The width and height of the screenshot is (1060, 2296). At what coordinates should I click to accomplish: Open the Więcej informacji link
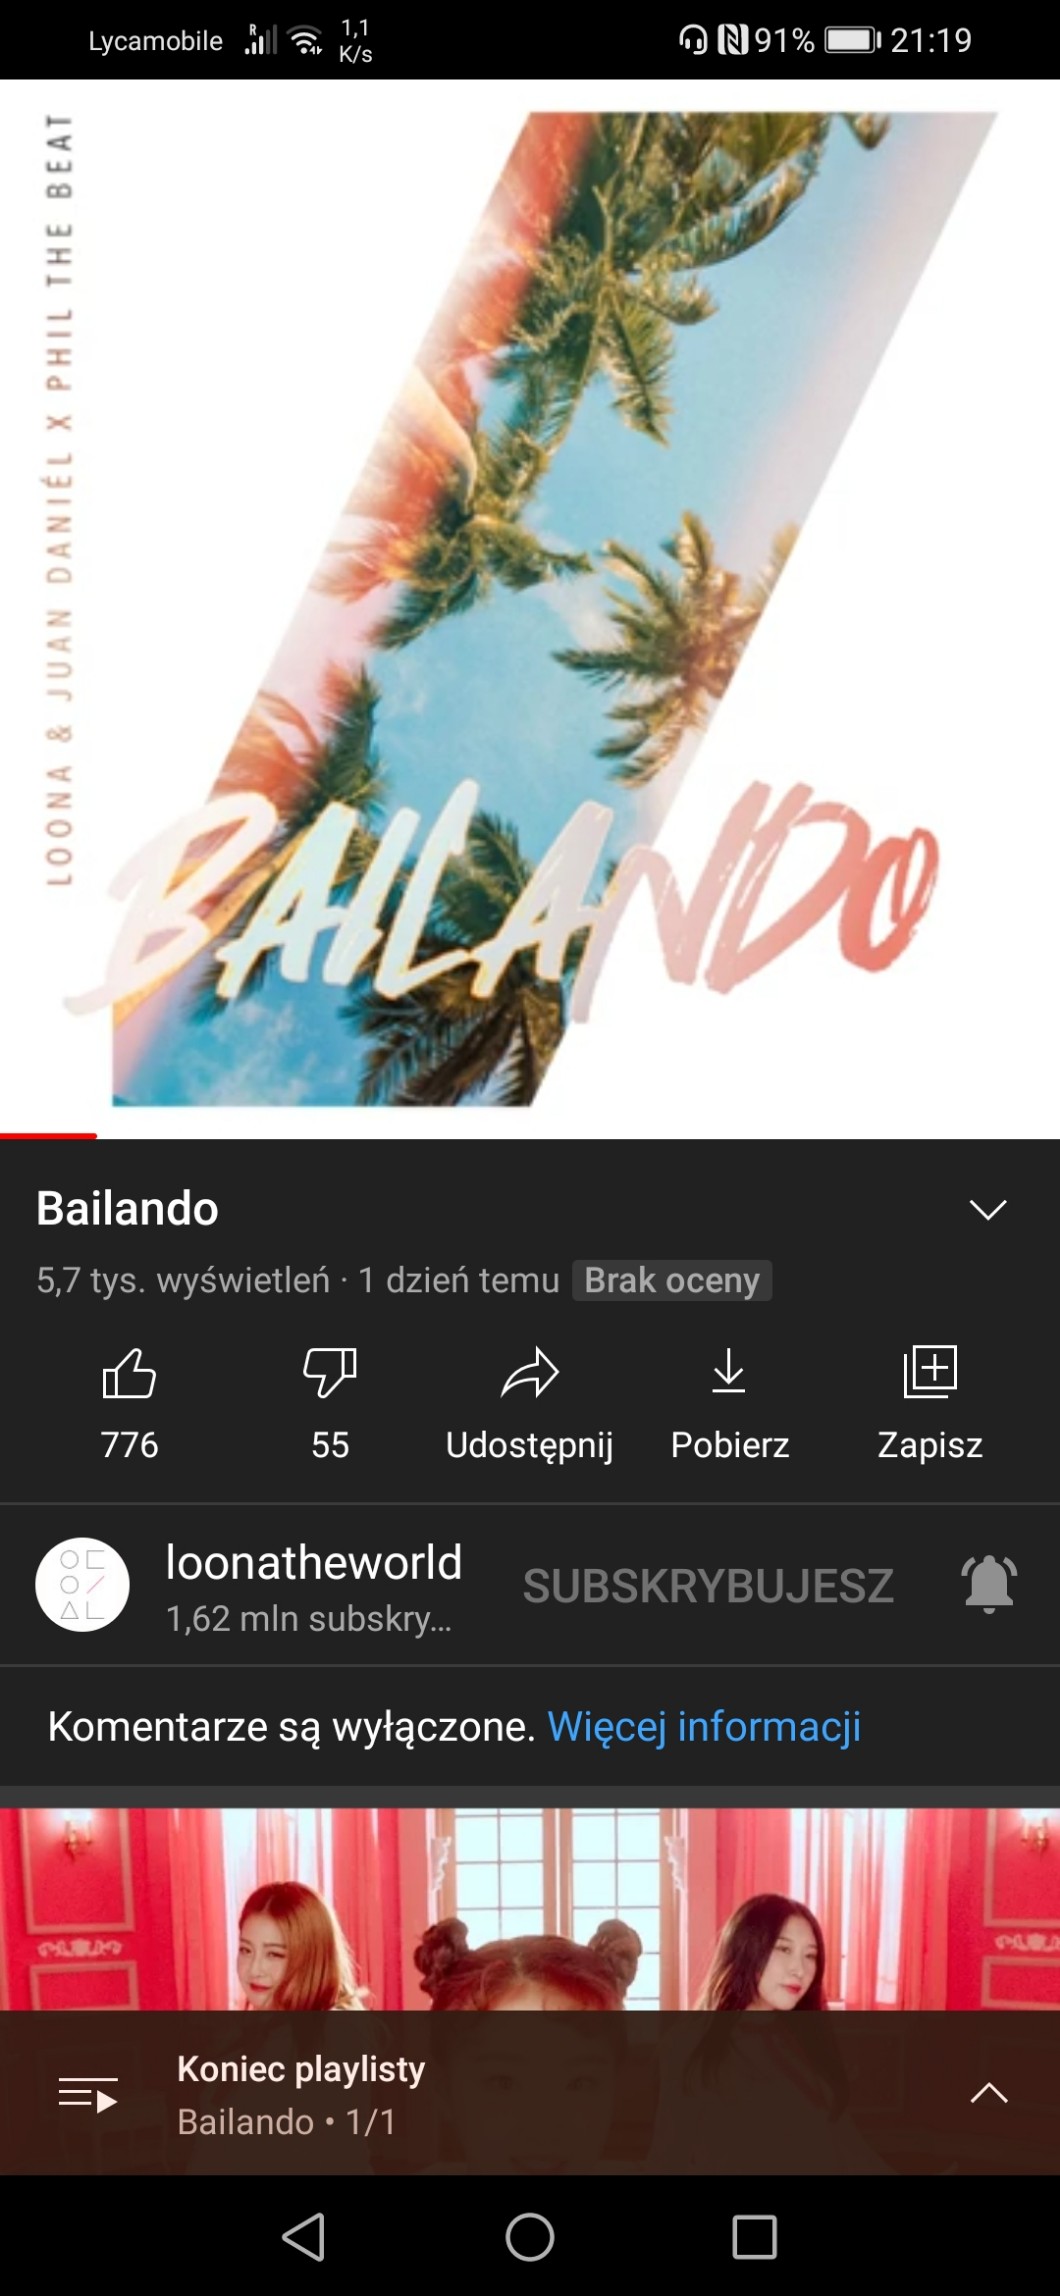pos(704,1727)
